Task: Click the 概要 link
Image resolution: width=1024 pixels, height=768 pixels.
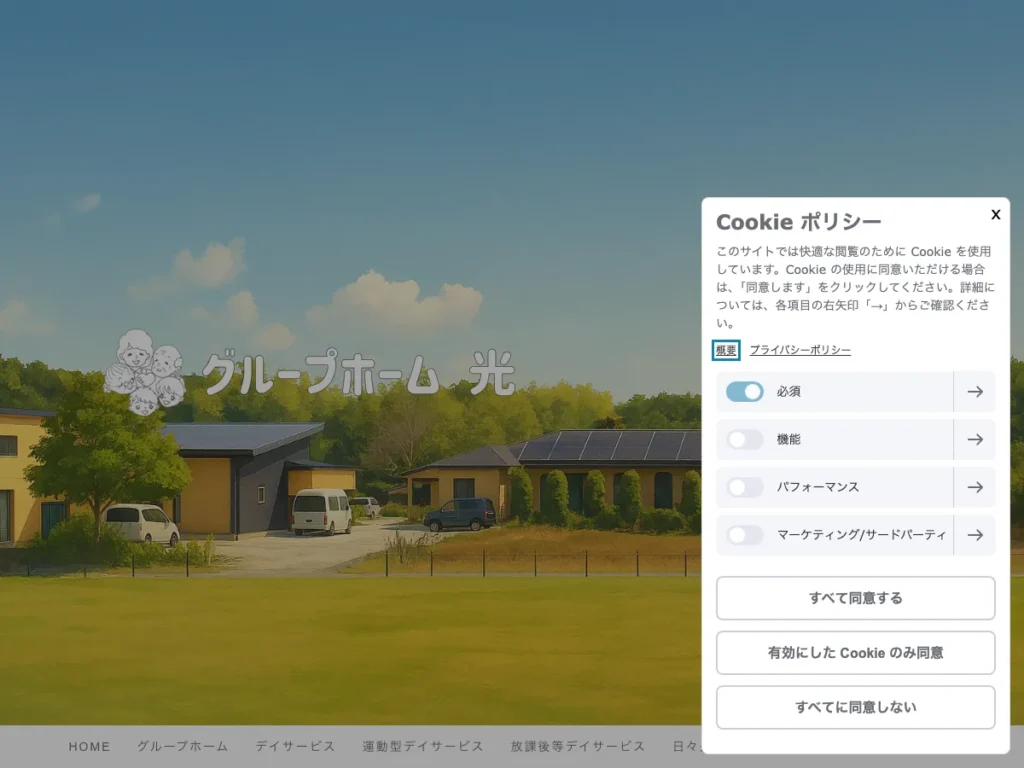Action: click(x=726, y=350)
